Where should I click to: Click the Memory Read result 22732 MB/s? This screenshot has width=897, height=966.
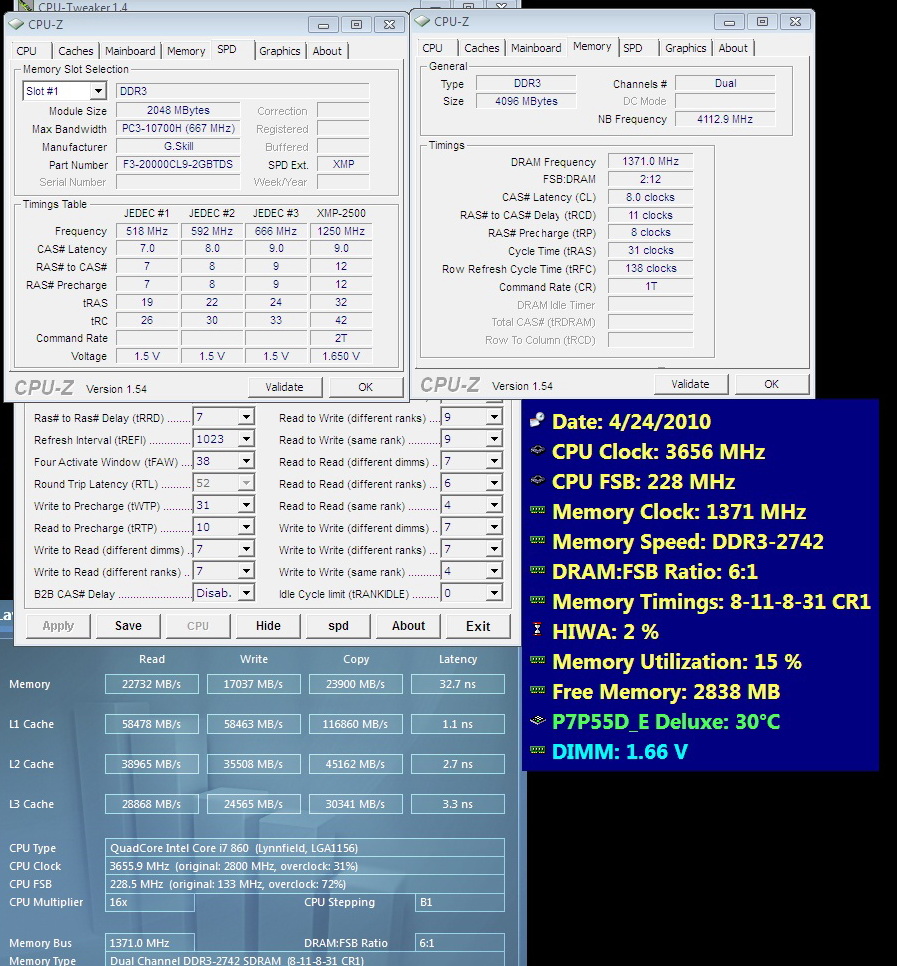(x=152, y=684)
